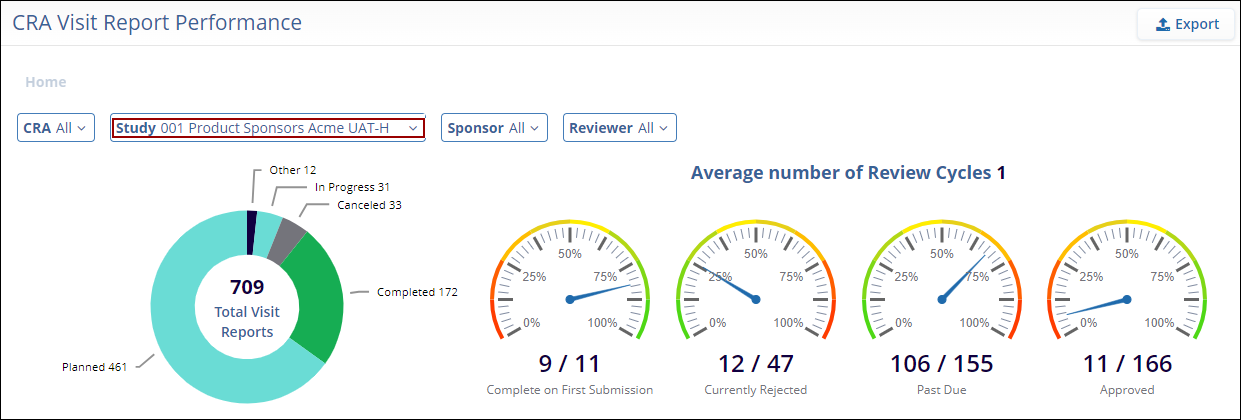Click the Planned 461 chart label
The image size is (1241, 420).
[x=94, y=367]
